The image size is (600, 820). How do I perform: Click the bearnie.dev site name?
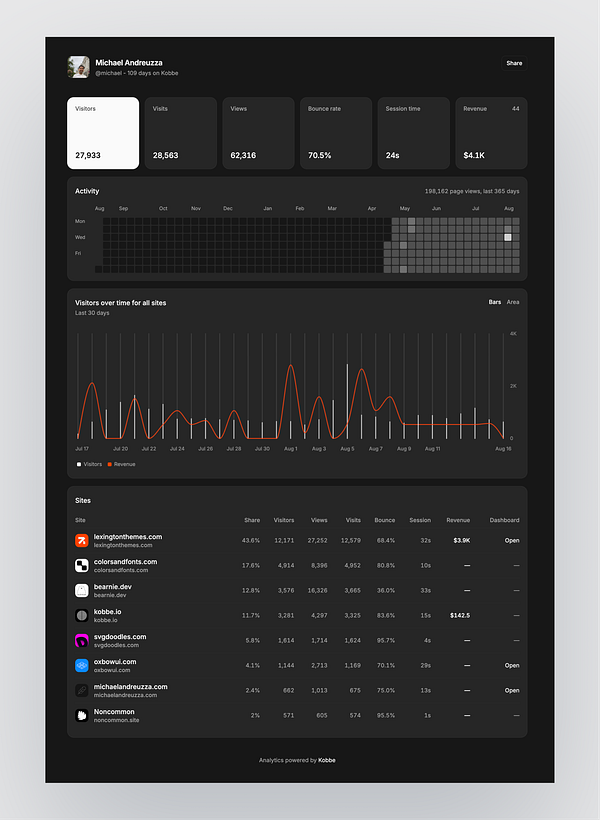(x=112, y=587)
